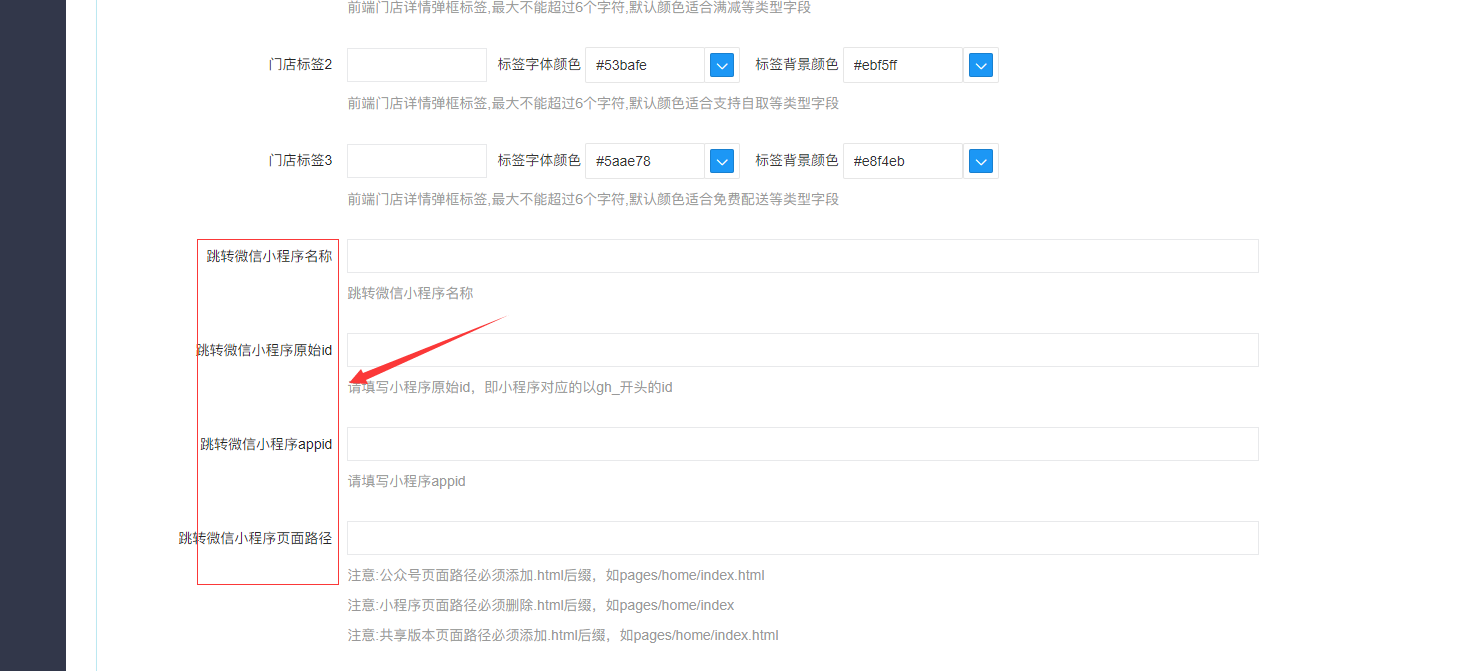The image size is (1465, 671).
Task: Focus the 跳转微信小程序名称 input field
Action: pos(802,256)
